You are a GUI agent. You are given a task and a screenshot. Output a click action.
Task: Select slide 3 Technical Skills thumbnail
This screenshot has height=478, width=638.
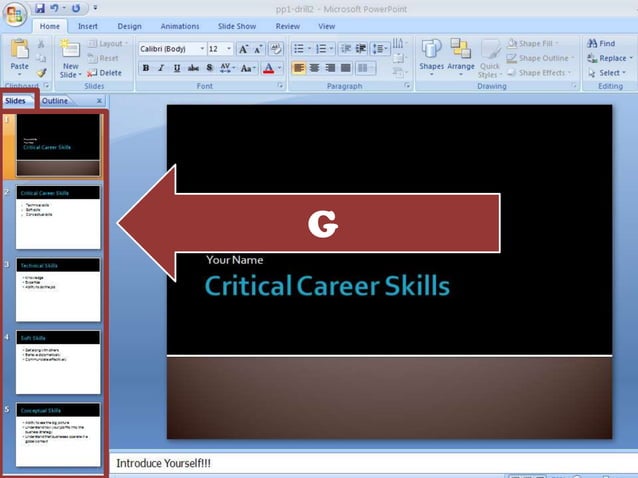[x=58, y=289]
